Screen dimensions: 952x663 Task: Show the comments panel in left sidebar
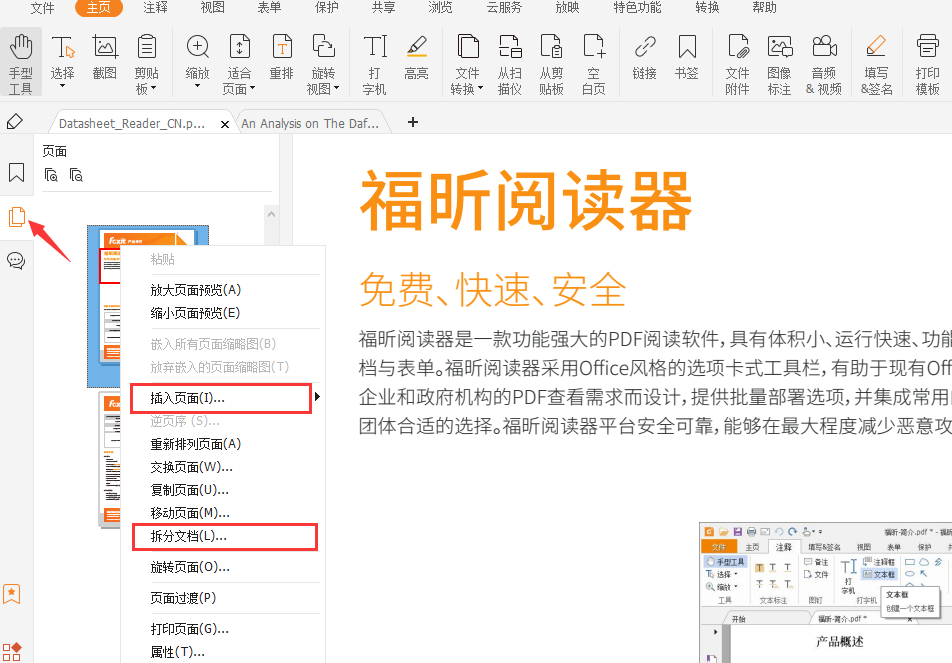click(16, 261)
